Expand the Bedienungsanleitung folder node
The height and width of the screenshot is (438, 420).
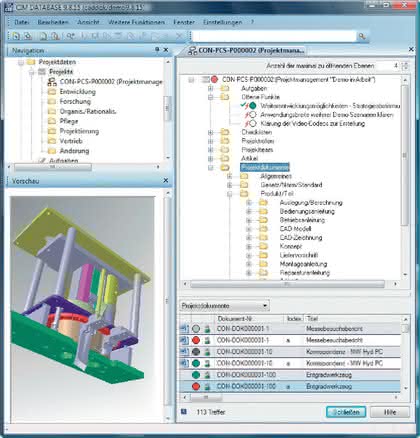(x=249, y=211)
